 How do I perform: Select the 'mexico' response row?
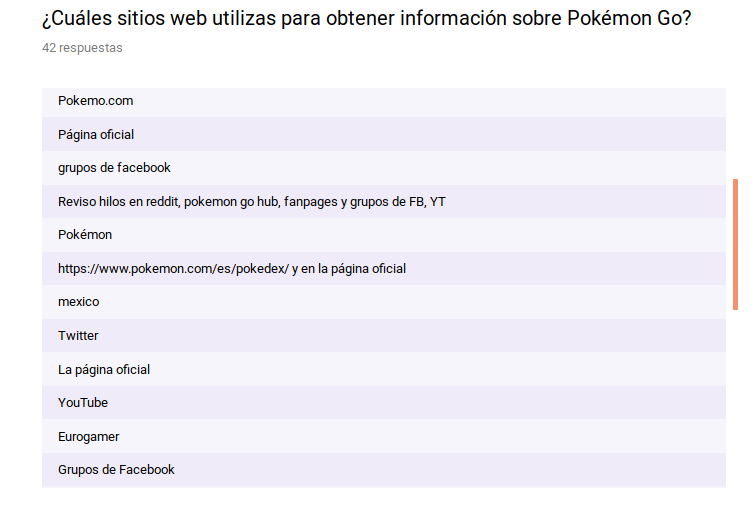click(x=384, y=302)
